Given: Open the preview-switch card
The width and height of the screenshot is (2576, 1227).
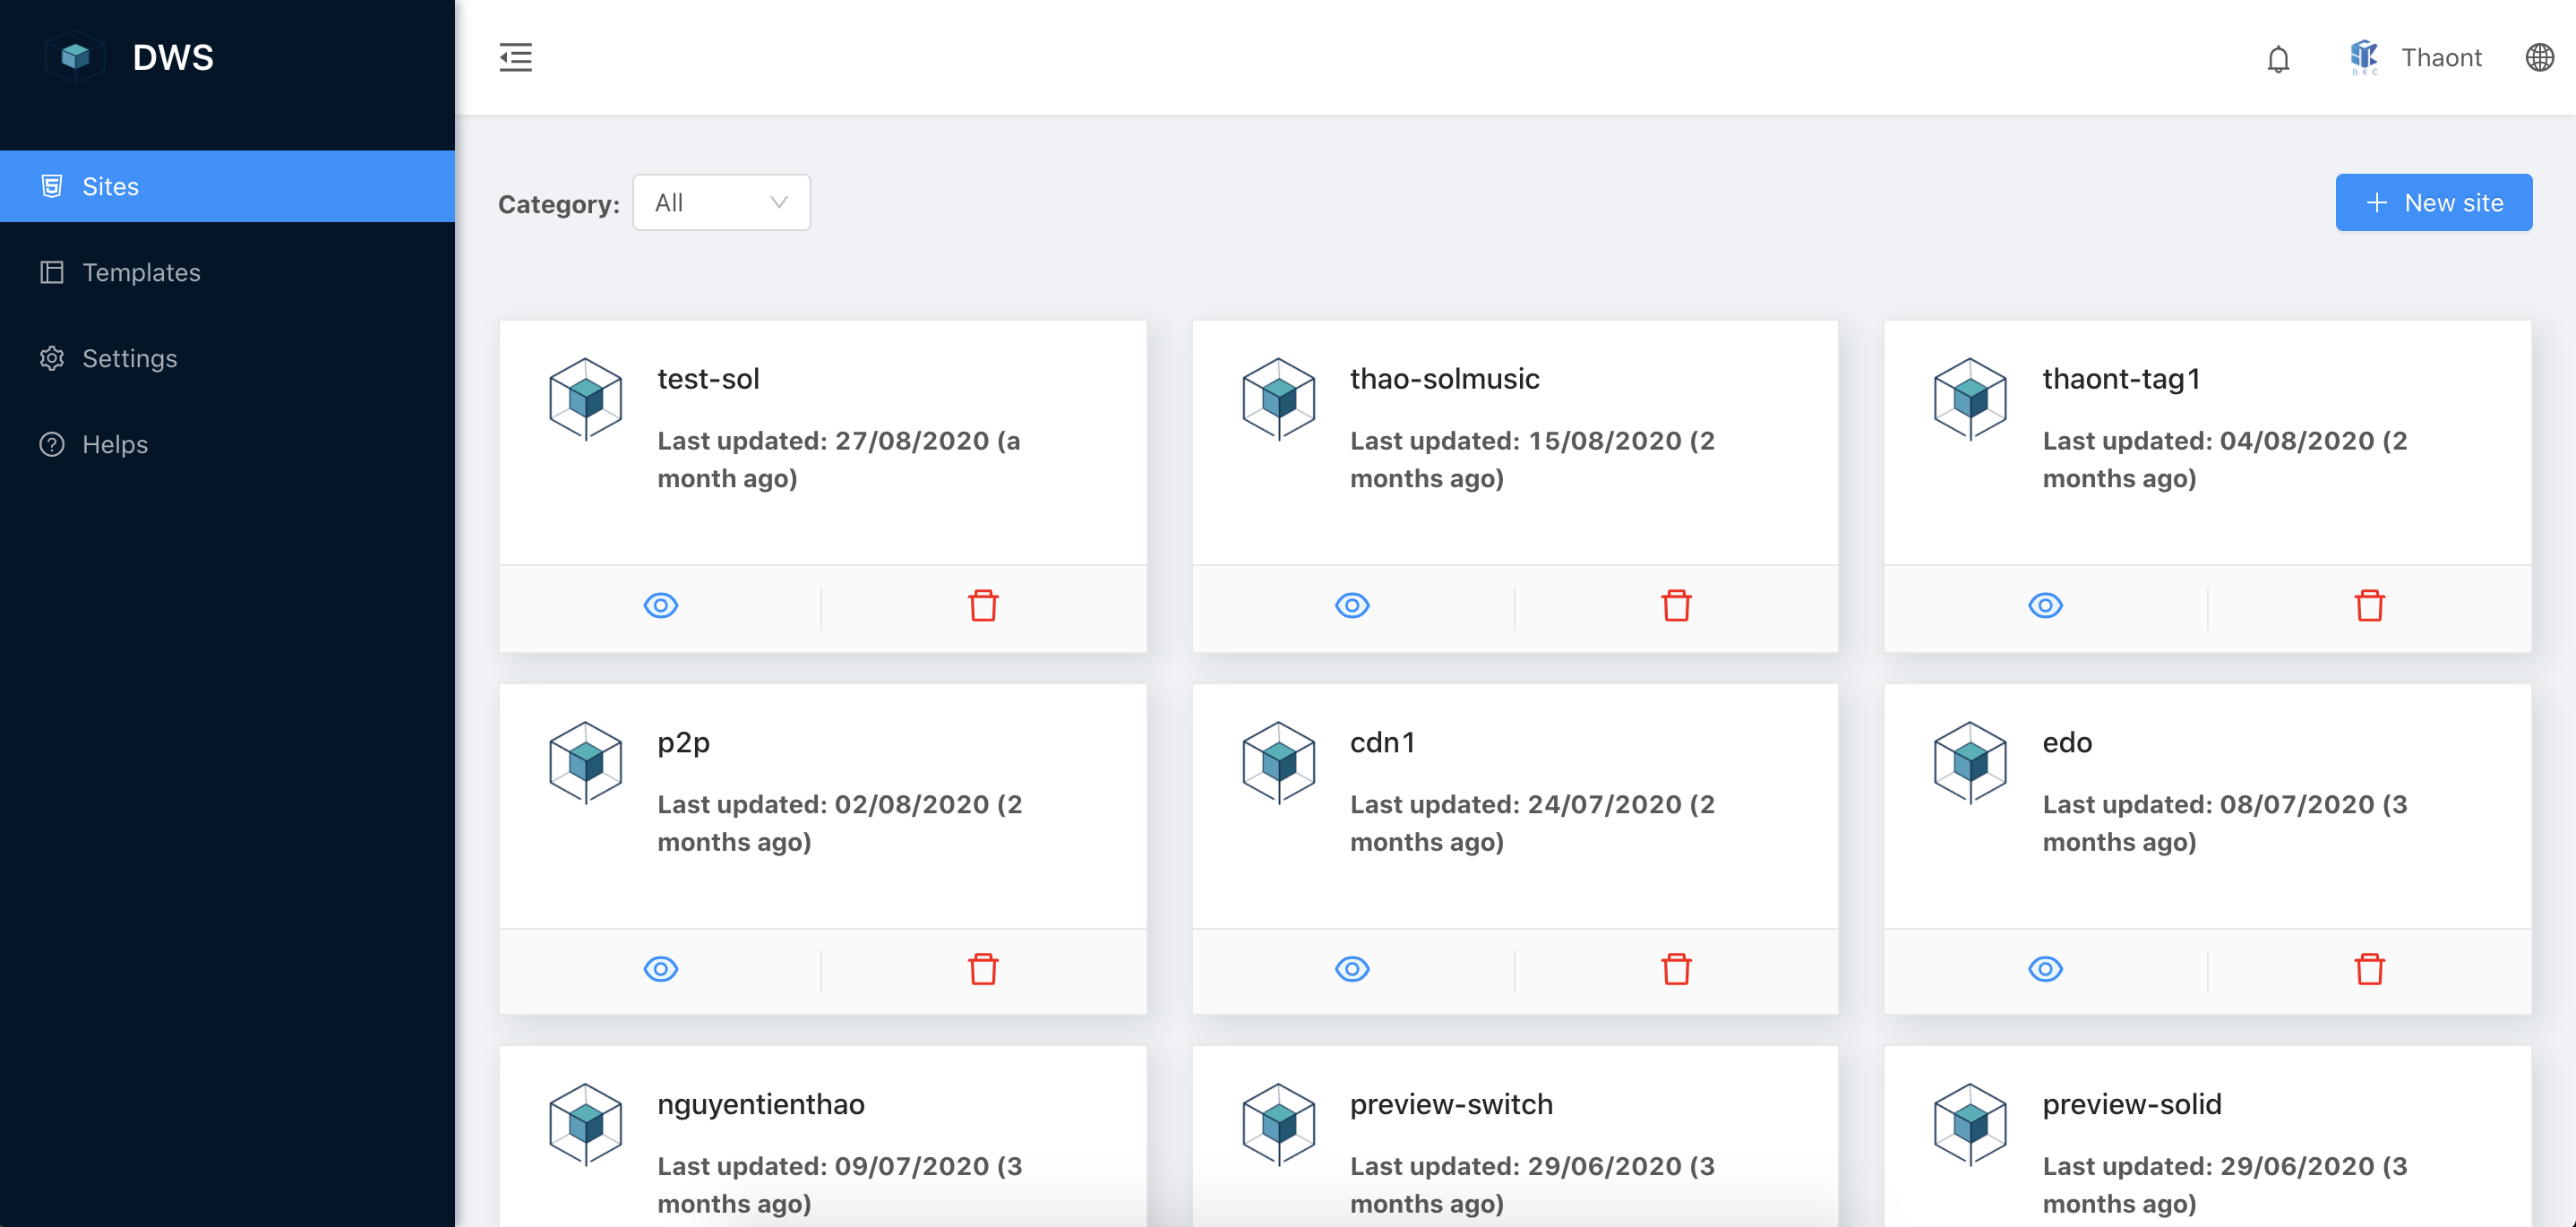Looking at the screenshot, I should pos(1451,1104).
